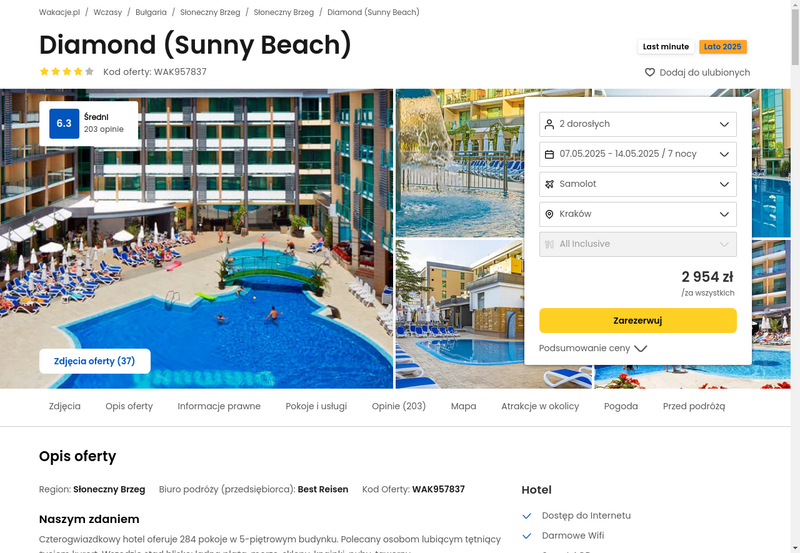Click the heart icon to add to favorites

pyautogui.click(x=649, y=72)
